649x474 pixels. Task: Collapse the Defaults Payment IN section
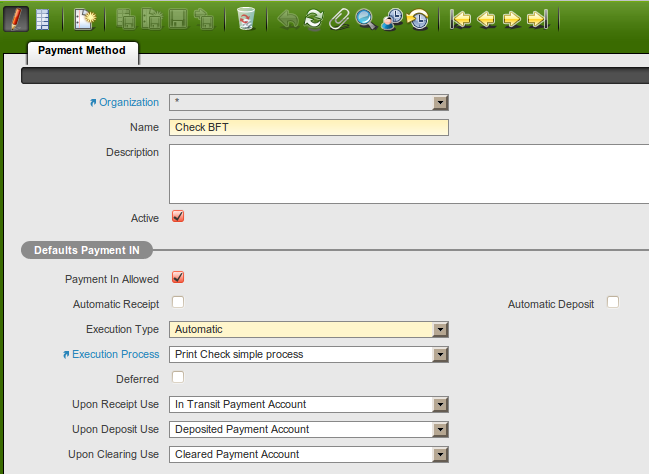coord(87,250)
